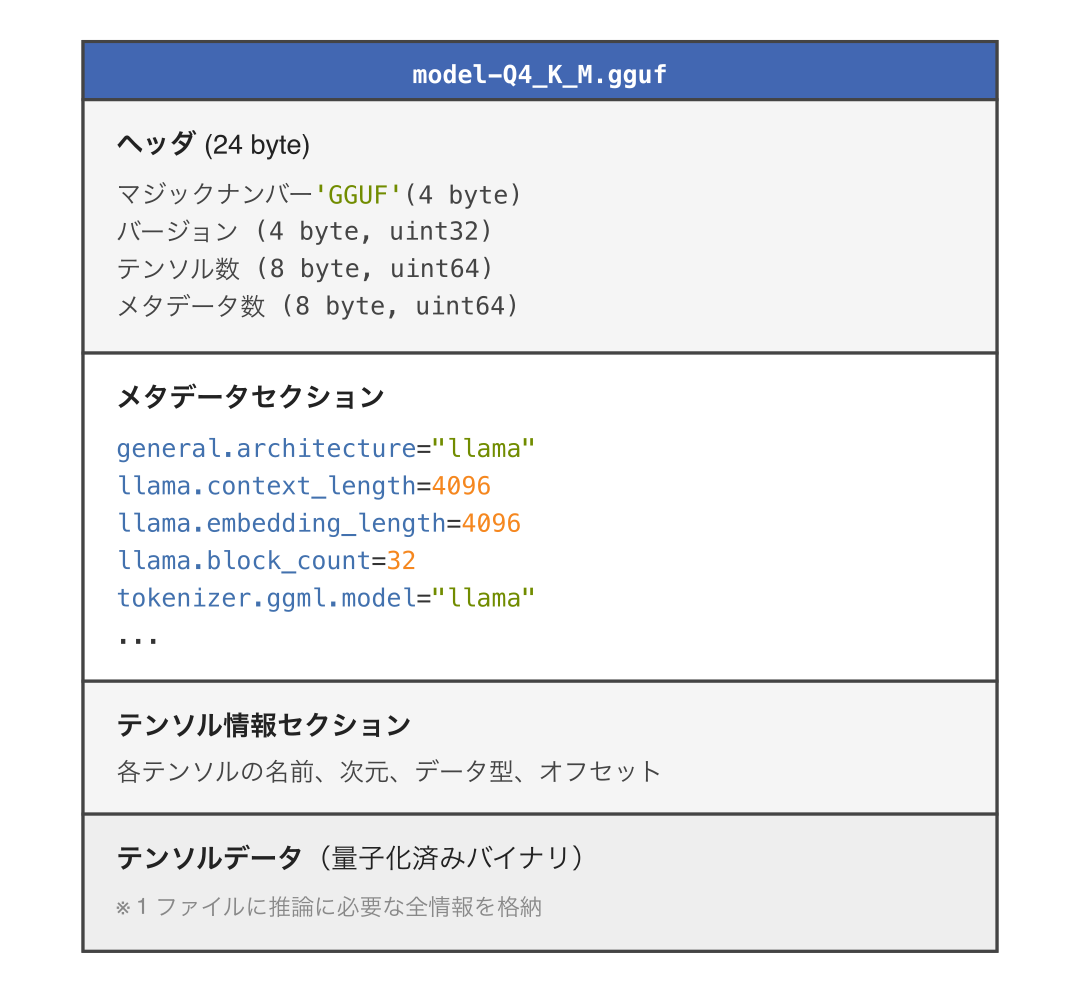
Task: Click the model-Q4_K_M.gguf title bar
Action: pyautogui.click(x=539, y=73)
